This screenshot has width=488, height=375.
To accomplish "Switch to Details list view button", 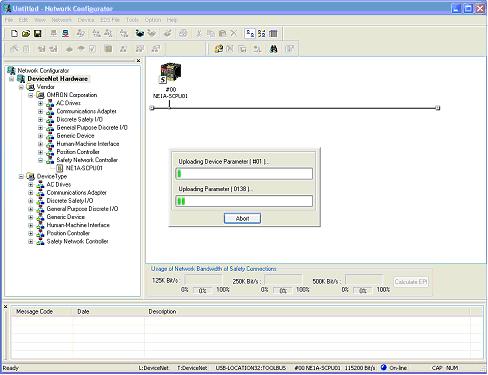I will 273,33.
